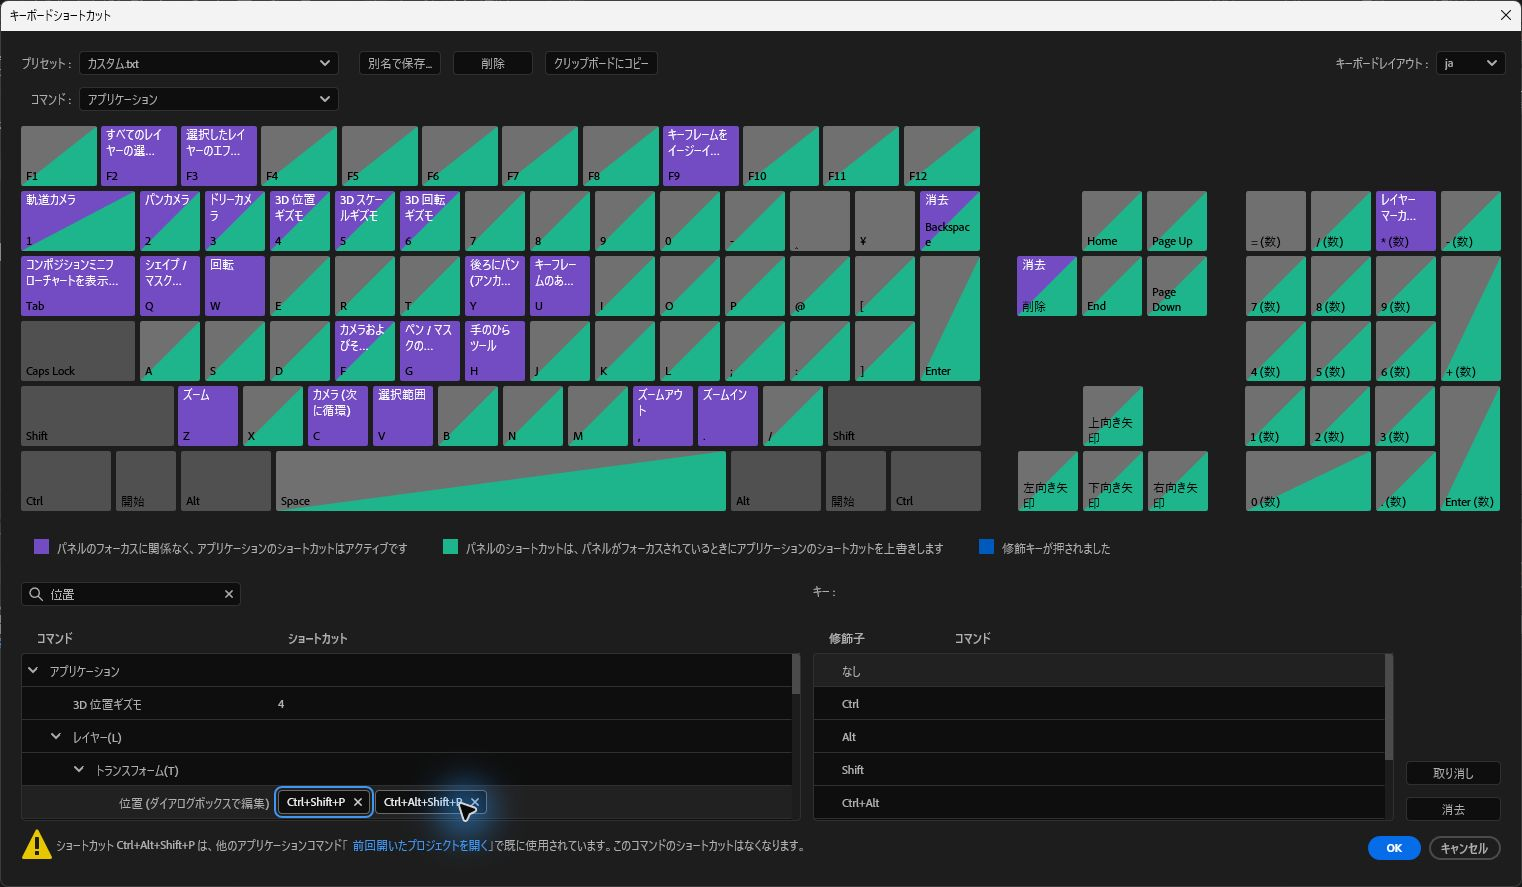
Task: Click the Space key on the keyboard map
Action: click(x=501, y=481)
